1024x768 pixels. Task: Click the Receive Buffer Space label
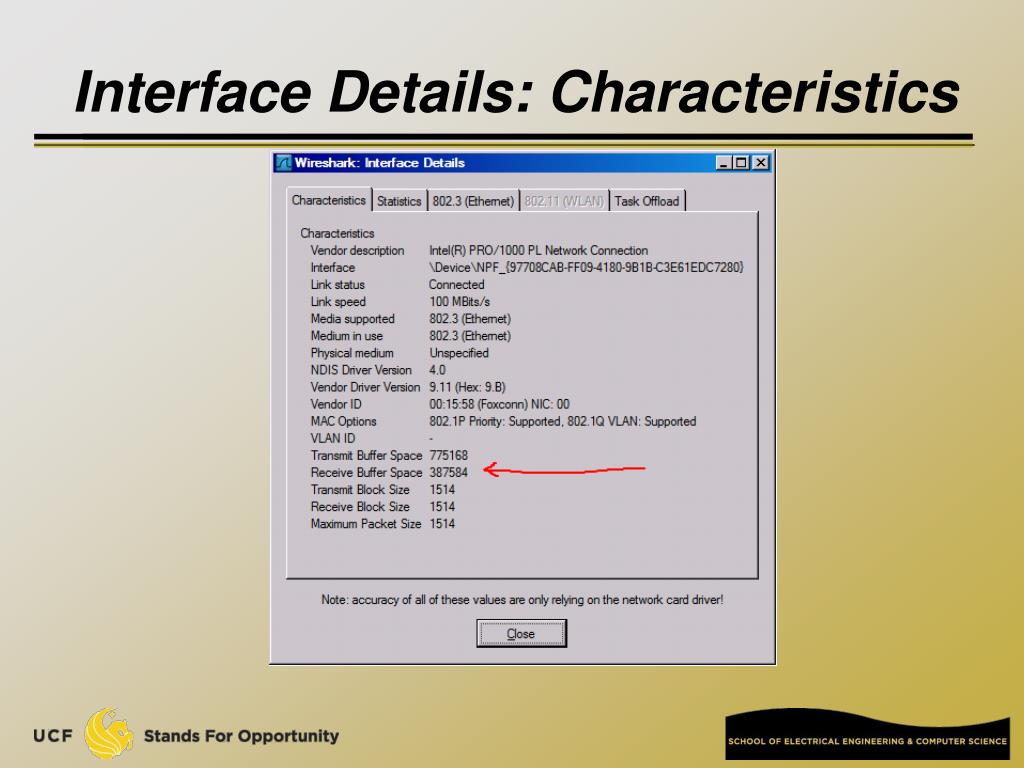click(x=366, y=472)
